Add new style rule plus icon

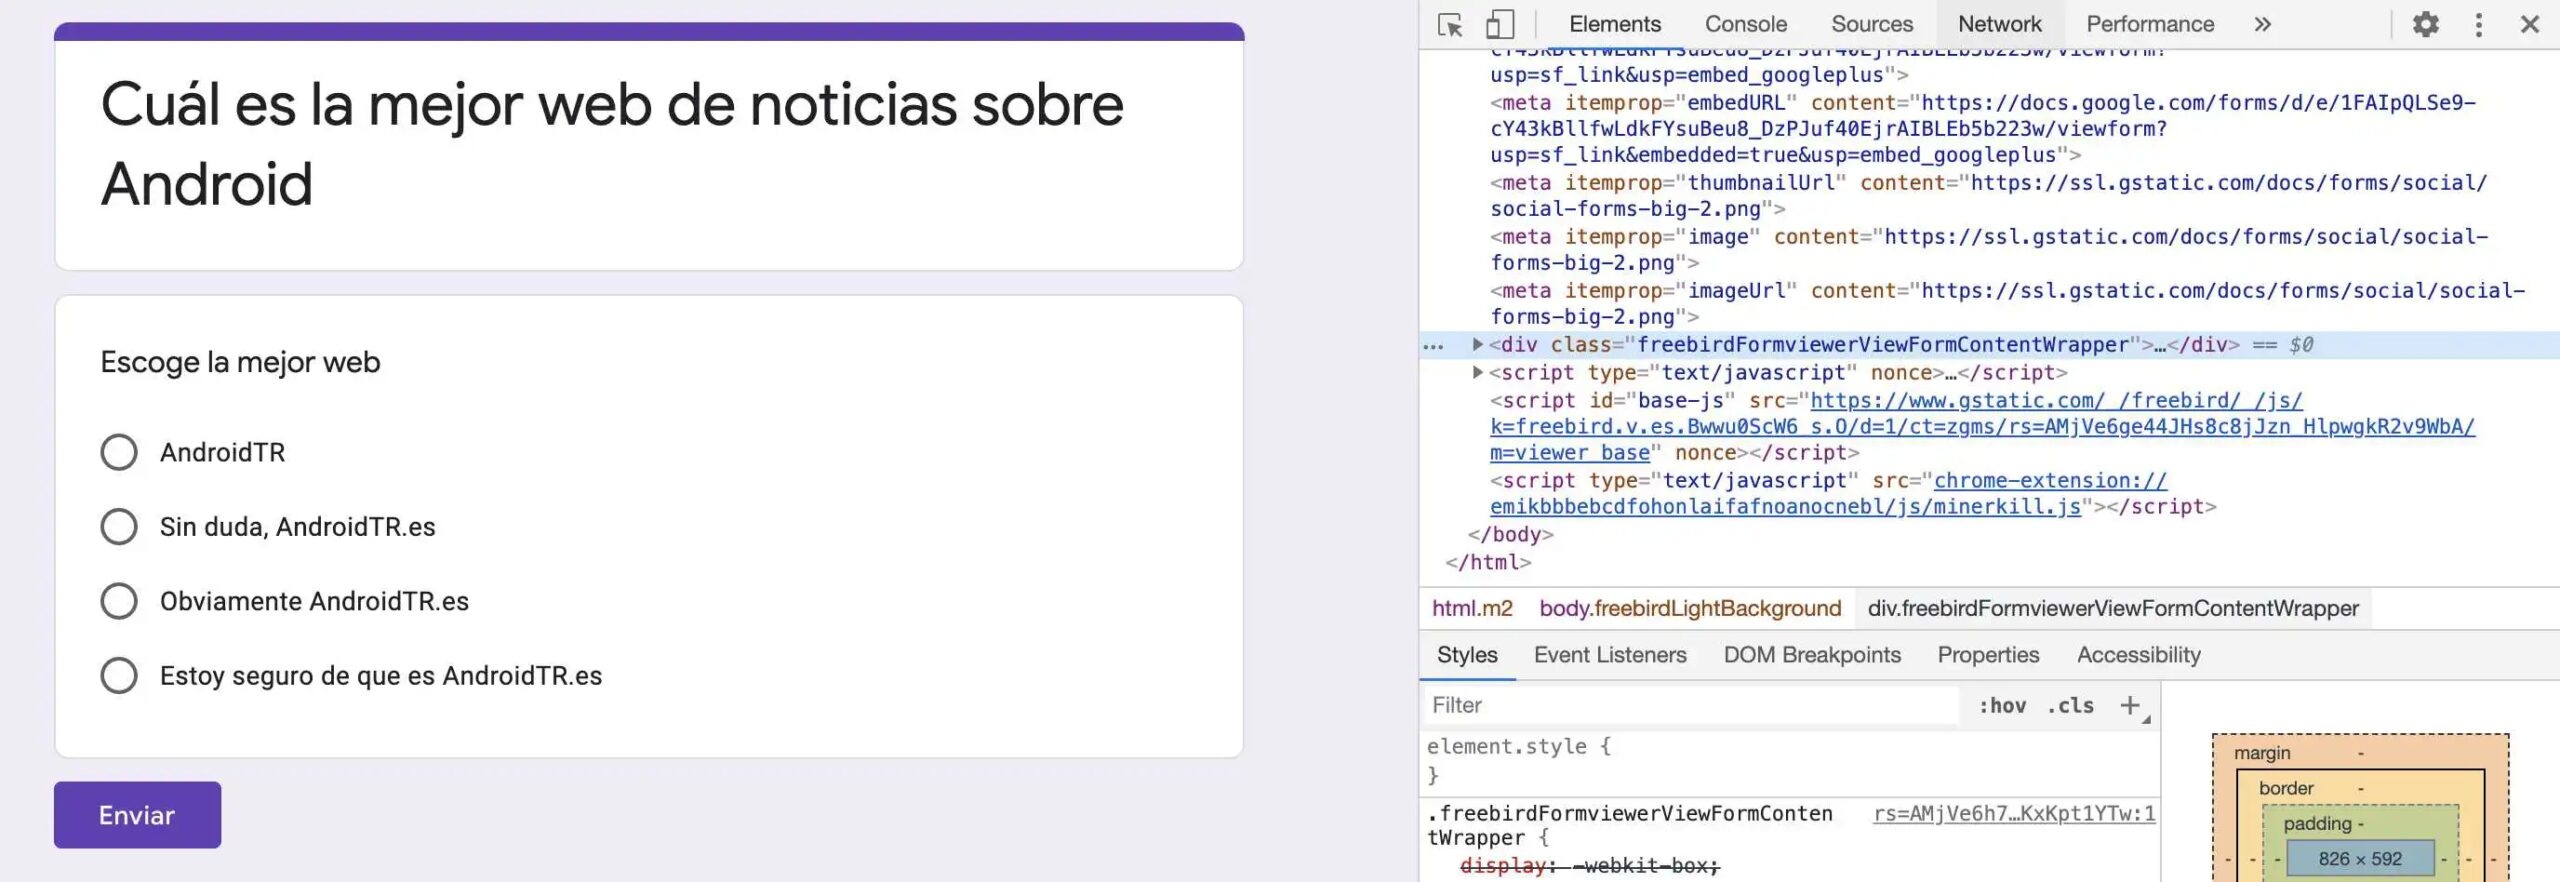click(2130, 705)
